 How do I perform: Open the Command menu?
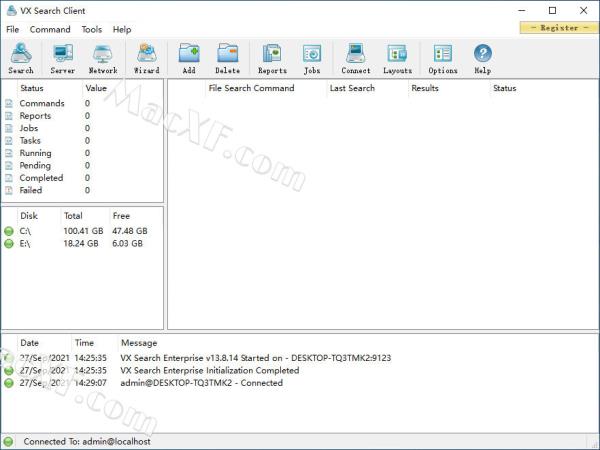[50, 29]
